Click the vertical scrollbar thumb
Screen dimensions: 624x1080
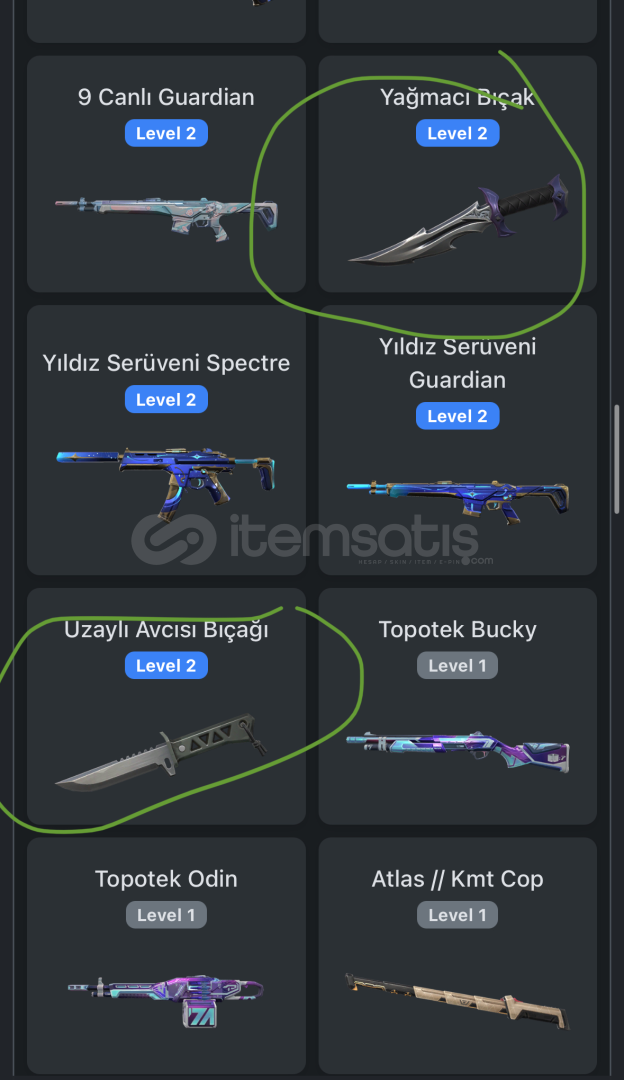coord(617,460)
